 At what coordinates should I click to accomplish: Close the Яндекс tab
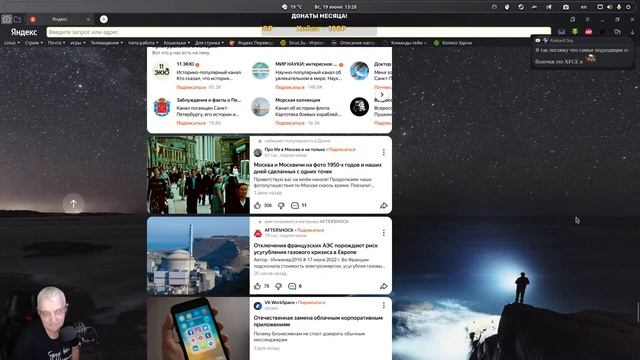(x=88, y=19)
